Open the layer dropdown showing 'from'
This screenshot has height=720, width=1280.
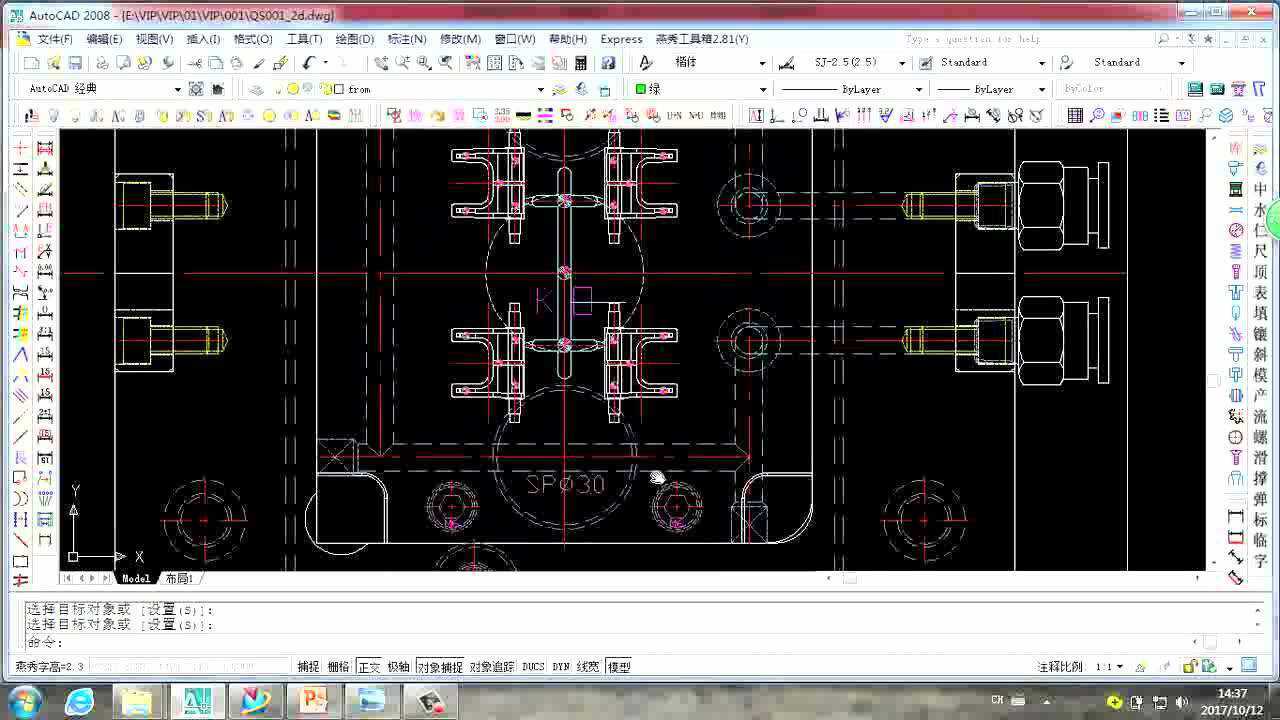[540, 89]
